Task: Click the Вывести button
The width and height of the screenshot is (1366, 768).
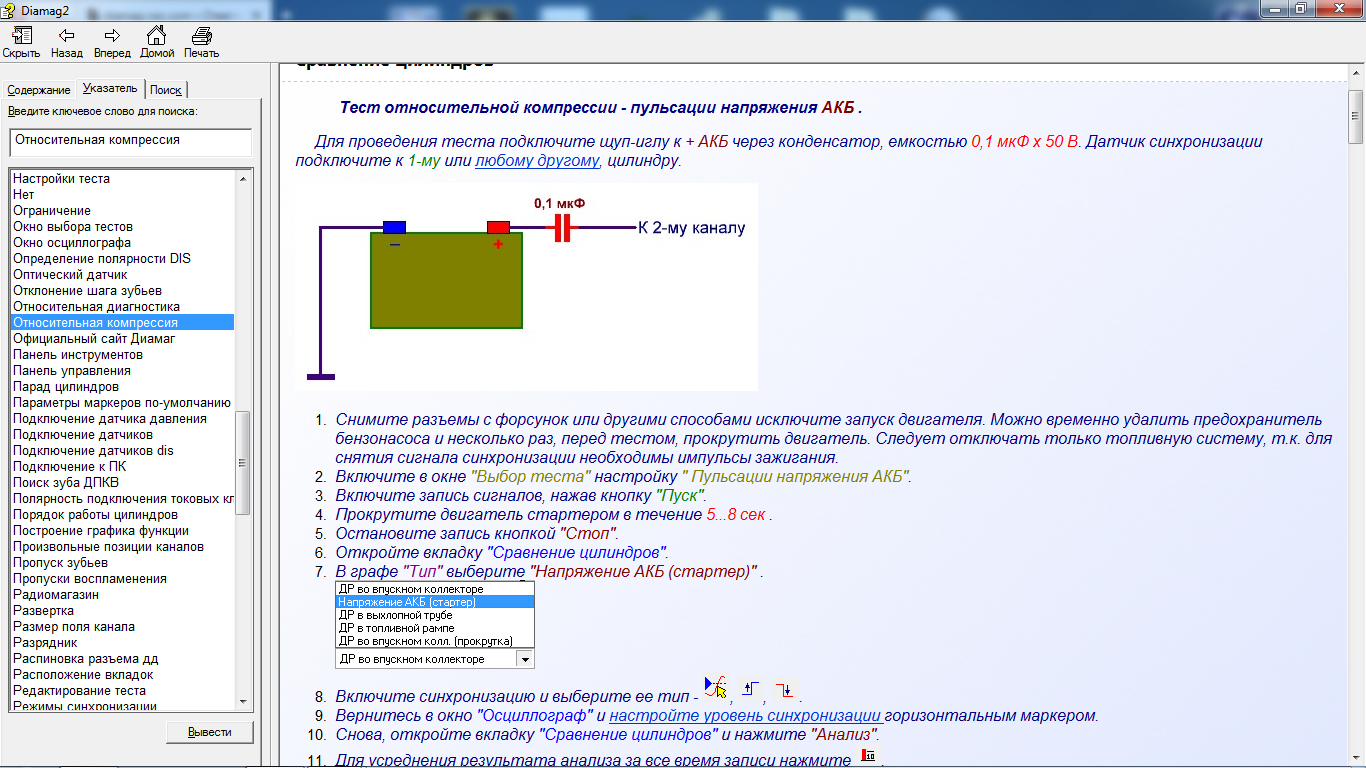Action: (x=210, y=732)
